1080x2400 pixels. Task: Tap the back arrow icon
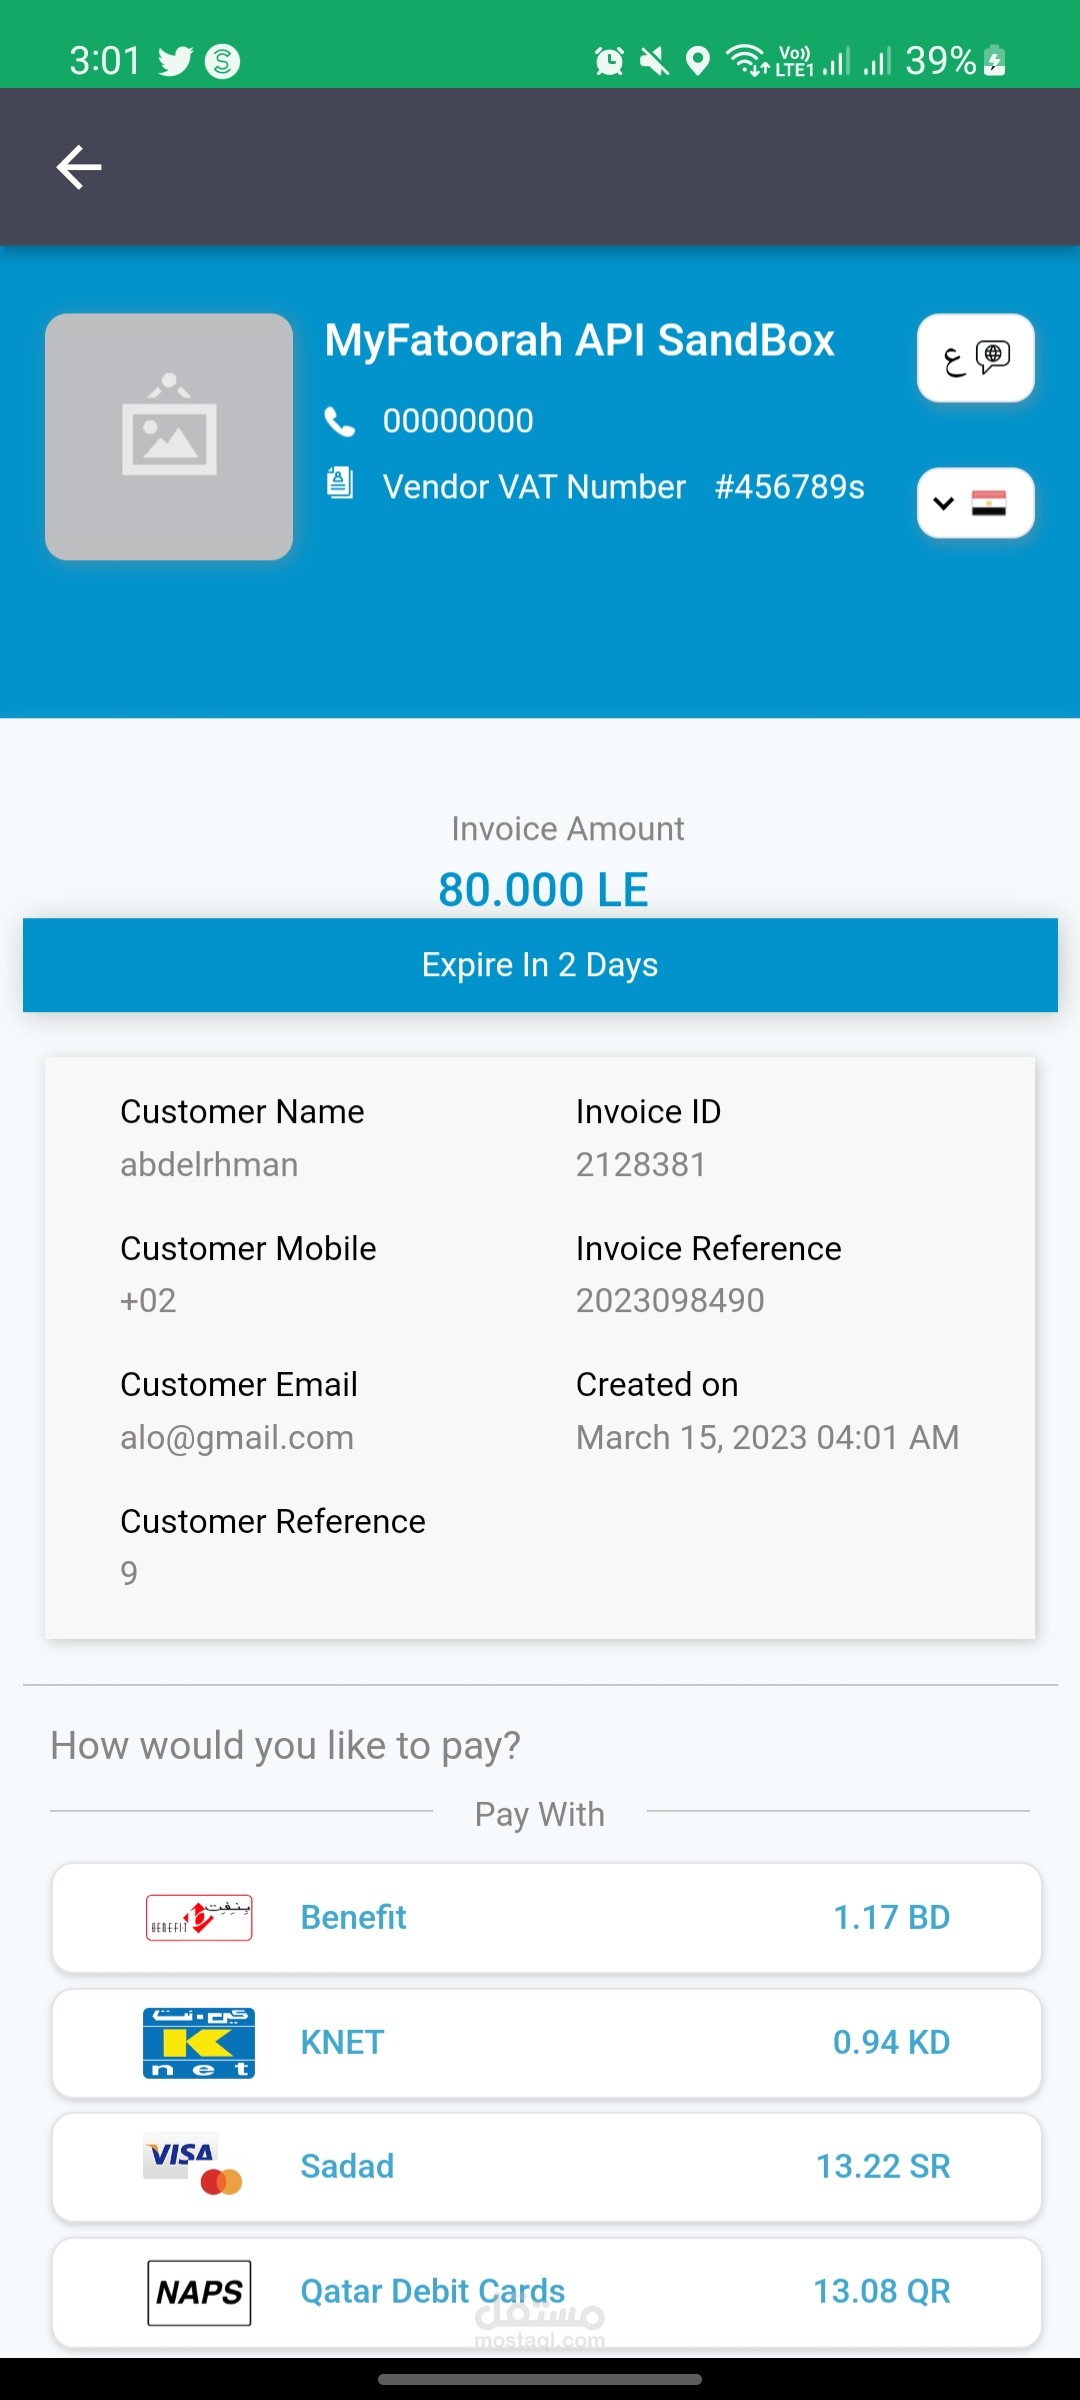pos(79,167)
